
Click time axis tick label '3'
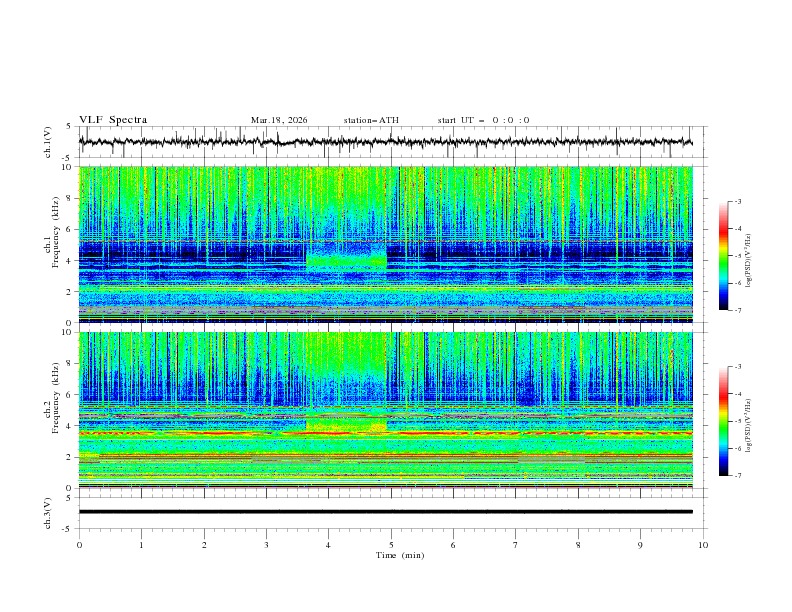[266, 545]
